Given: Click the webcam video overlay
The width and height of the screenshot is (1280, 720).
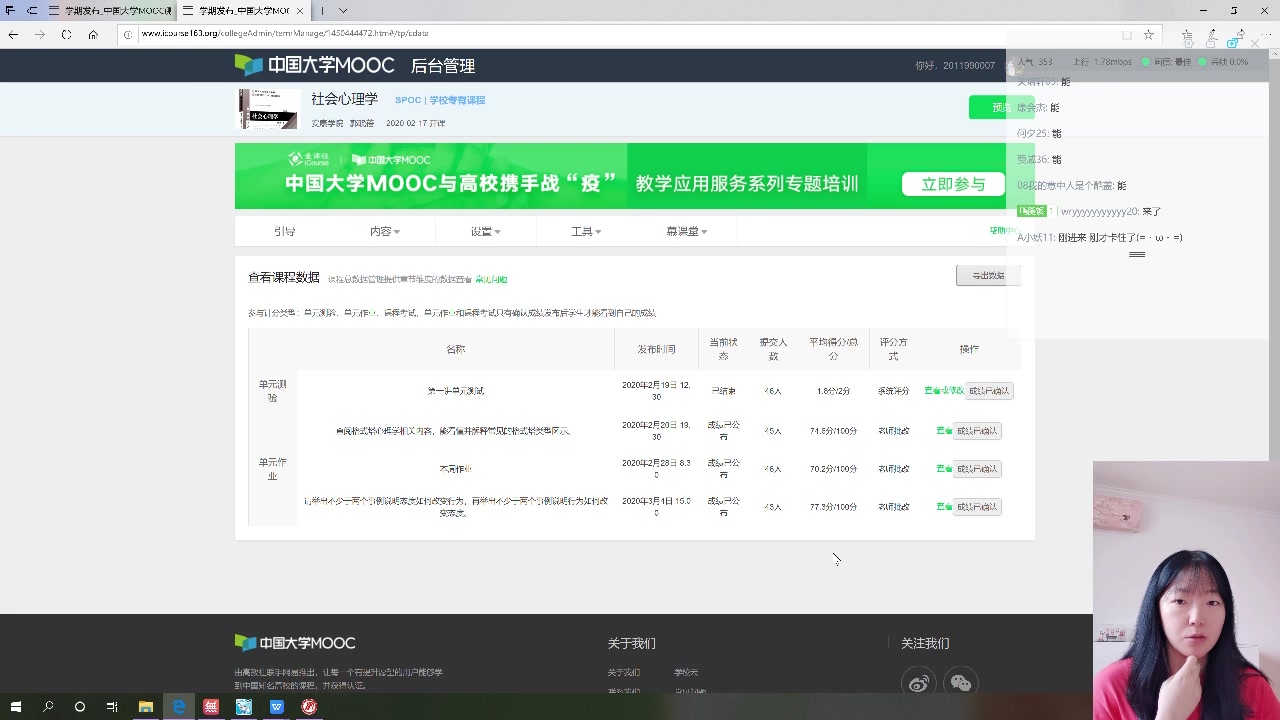Looking at the screenshot, I should point(1186,590).
